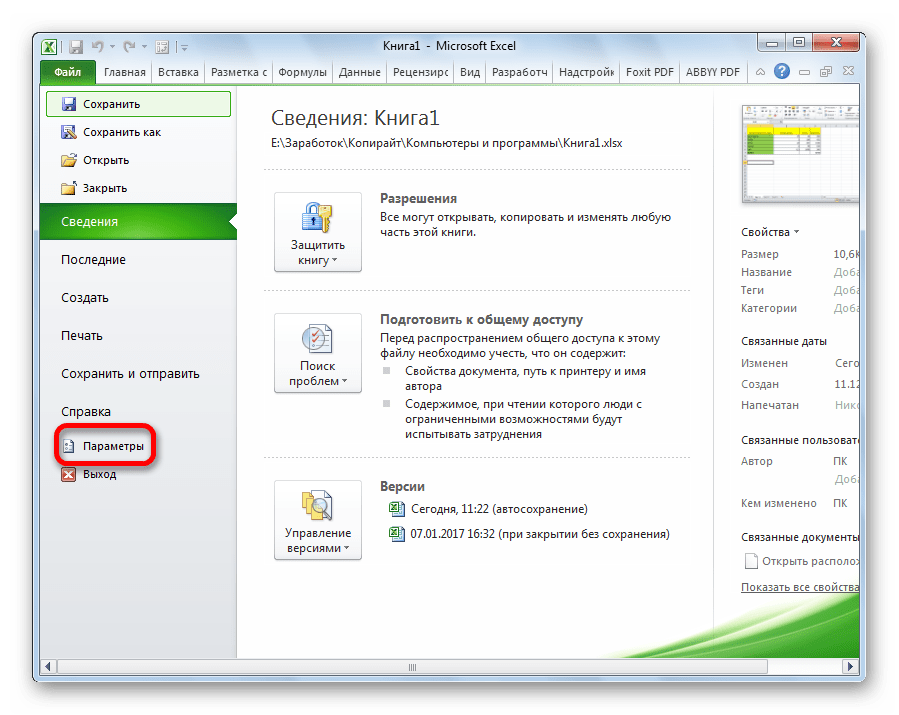Click Показать все свойства link

click(x=800, y=587)
